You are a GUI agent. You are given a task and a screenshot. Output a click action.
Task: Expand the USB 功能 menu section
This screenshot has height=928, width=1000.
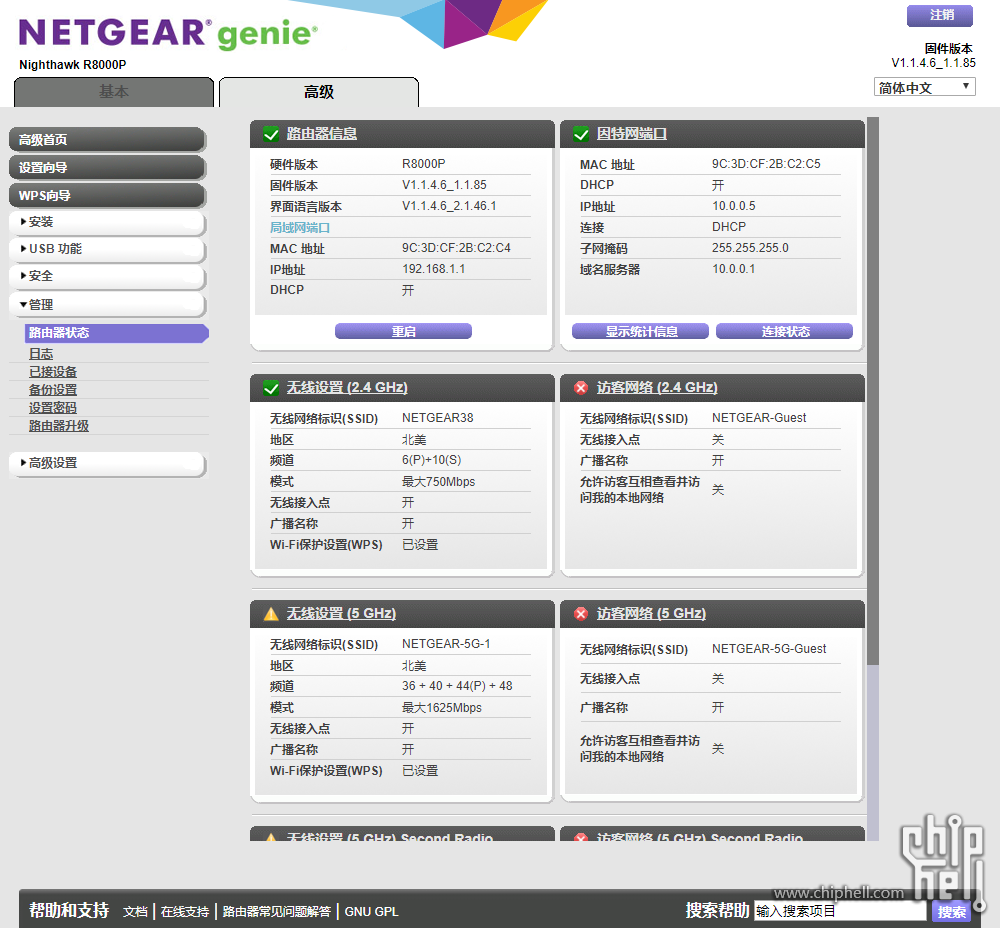click(x=107, y=249)
